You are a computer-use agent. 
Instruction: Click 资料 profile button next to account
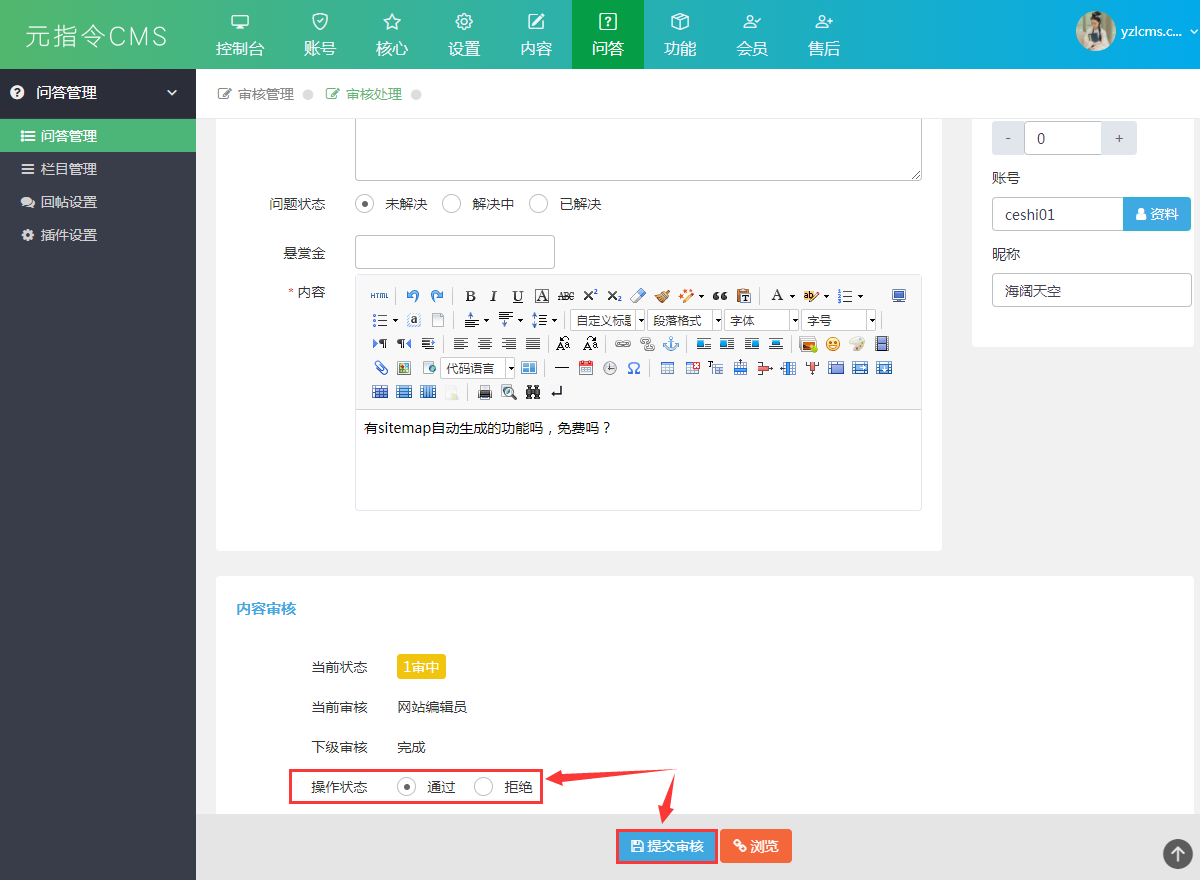click(x=1157, y=214)
